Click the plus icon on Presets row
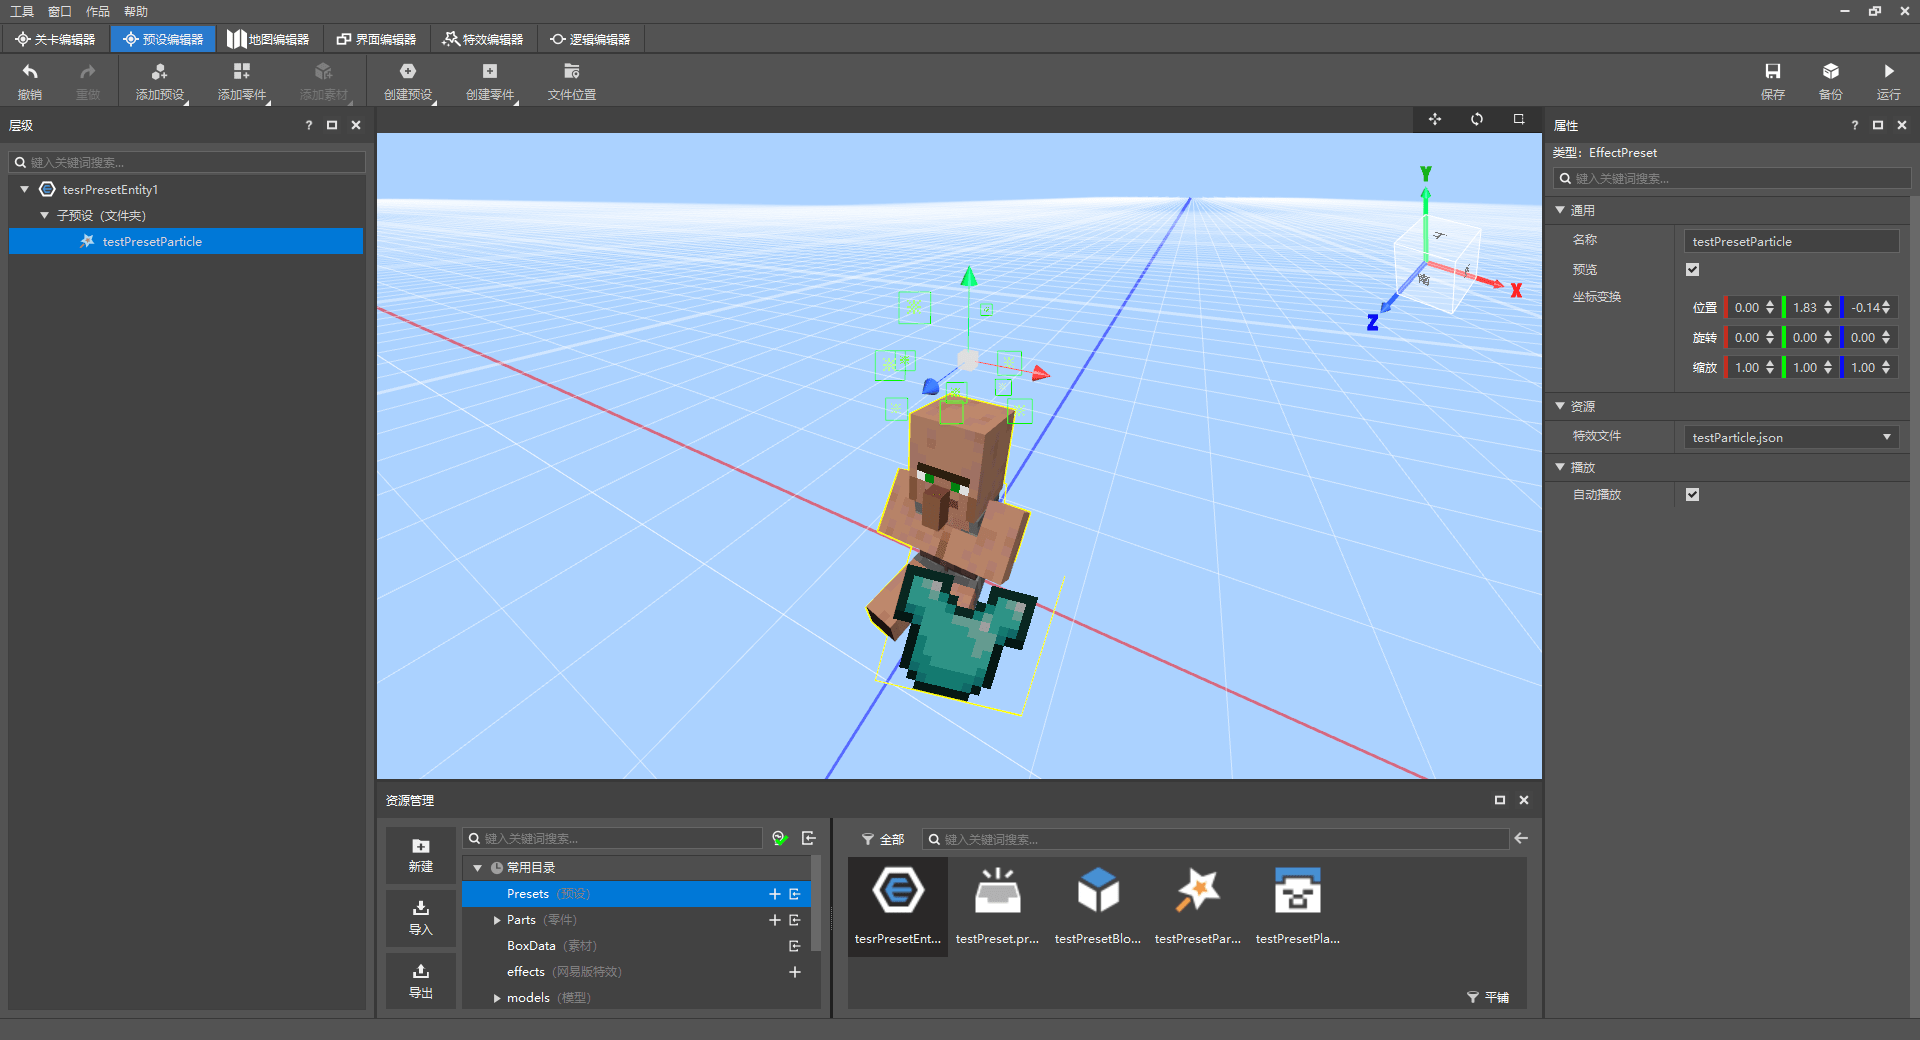 (x=774, y=894)
